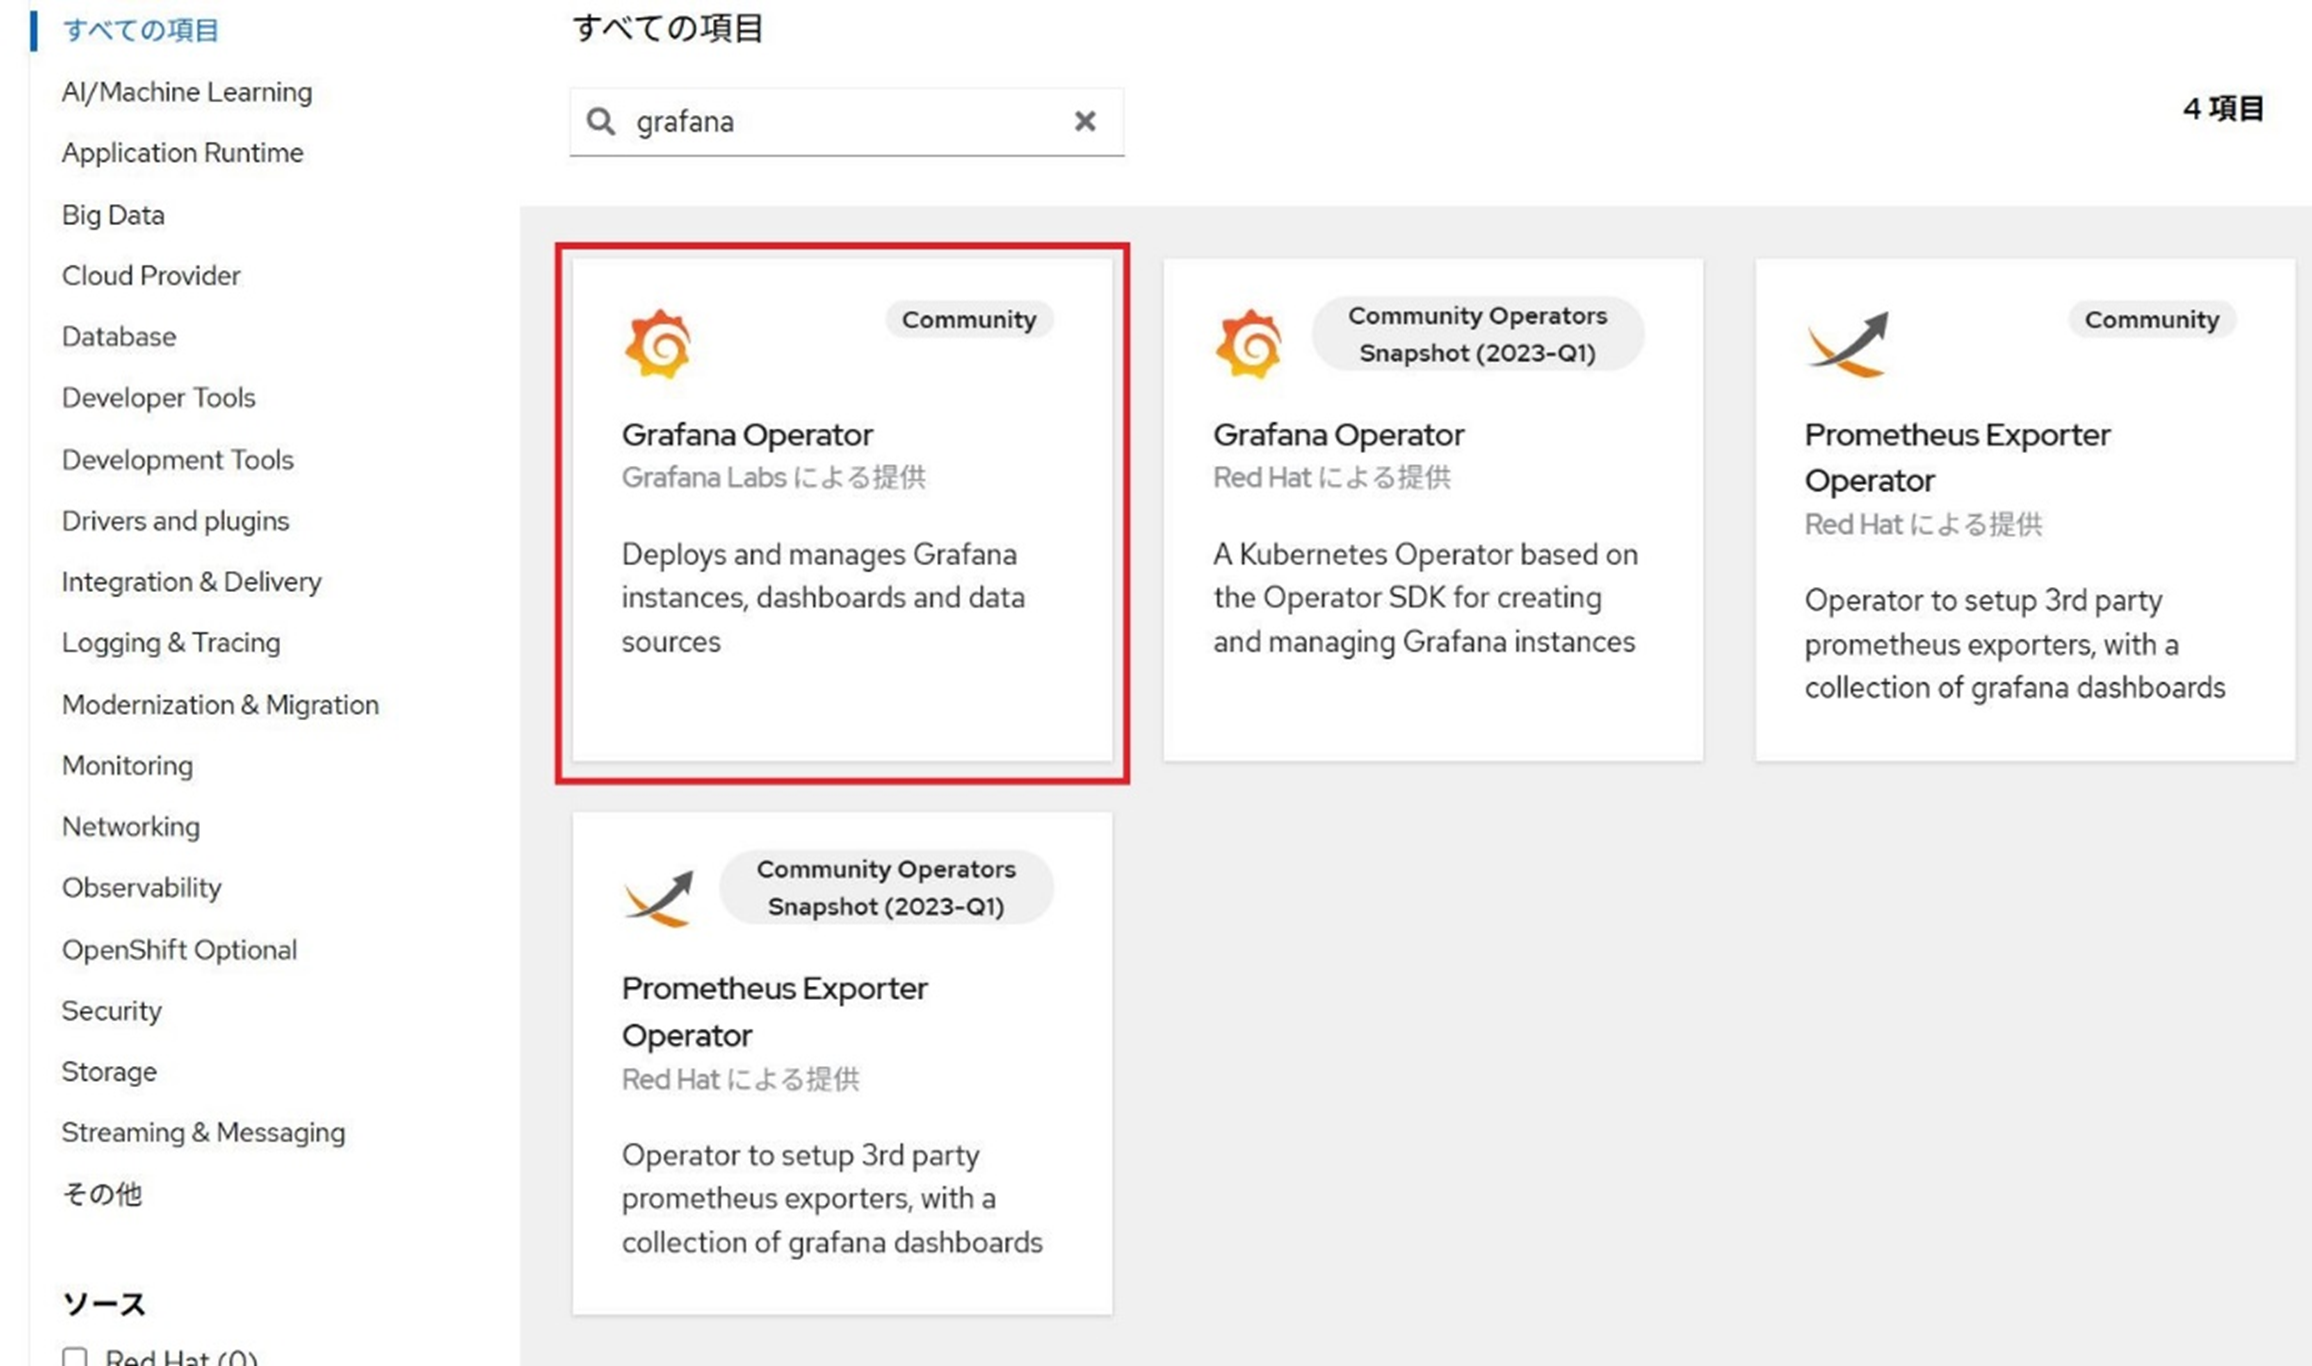
Task: Select the Observability category
Action: tap(141, 888)
